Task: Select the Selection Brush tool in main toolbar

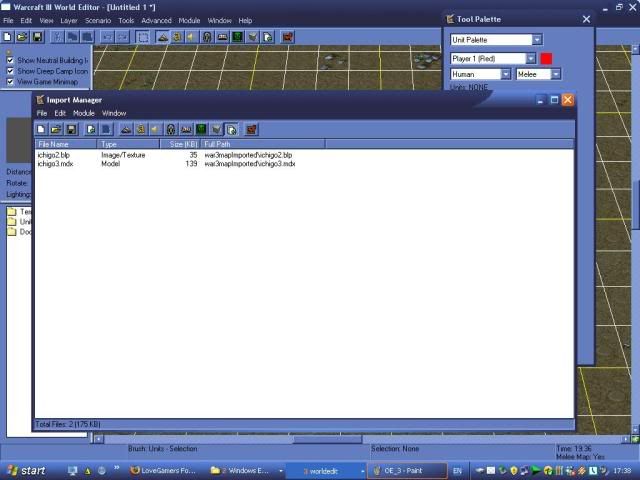Action: click(143, 37)
